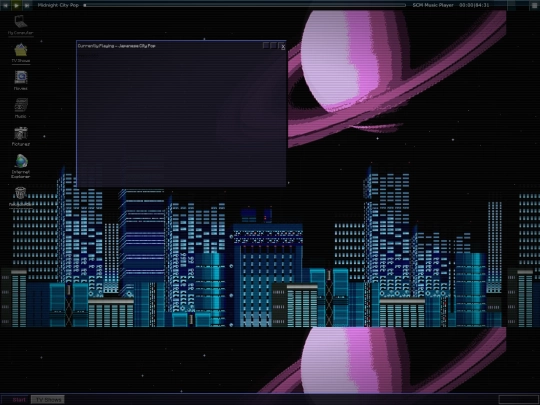Open the Pictures desktop icon
The height and width of the screenshot is (405, 540).
click(x=21, y=136)
